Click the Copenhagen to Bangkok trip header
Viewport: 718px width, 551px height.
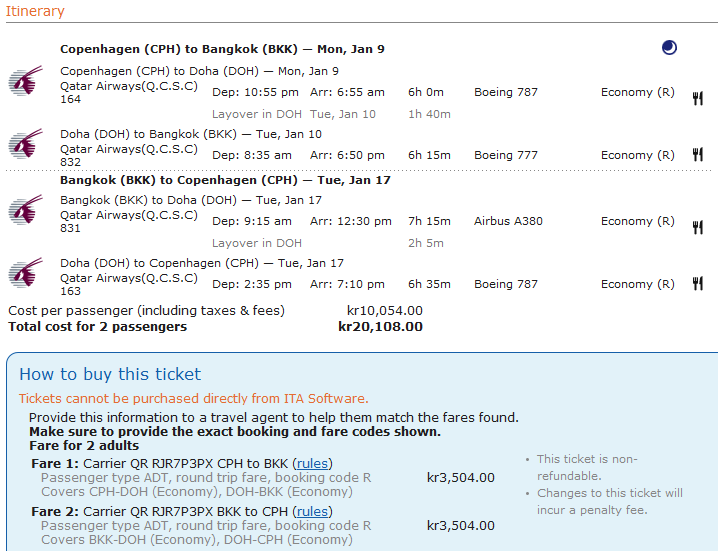coord(222,49)
